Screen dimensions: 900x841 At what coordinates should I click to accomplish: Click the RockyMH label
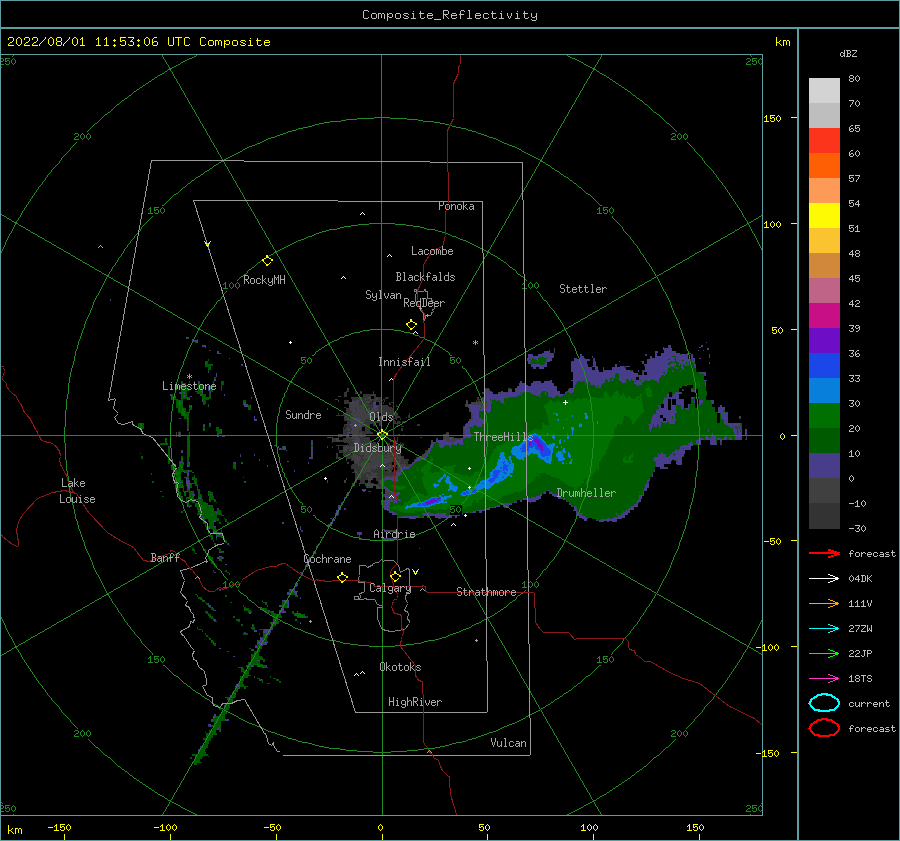click(264, 280)
